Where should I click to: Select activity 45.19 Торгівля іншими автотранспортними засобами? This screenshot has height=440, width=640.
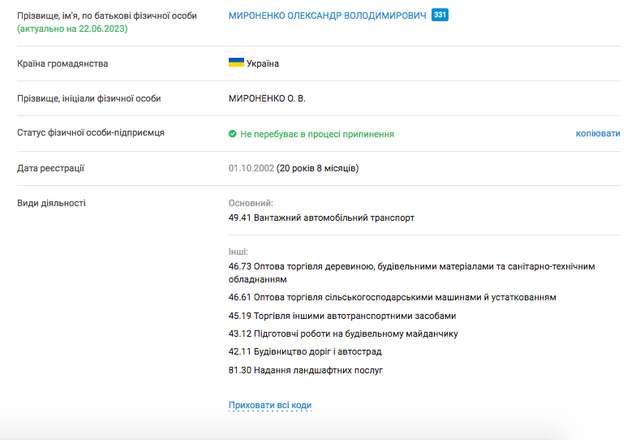coord(342,315)
